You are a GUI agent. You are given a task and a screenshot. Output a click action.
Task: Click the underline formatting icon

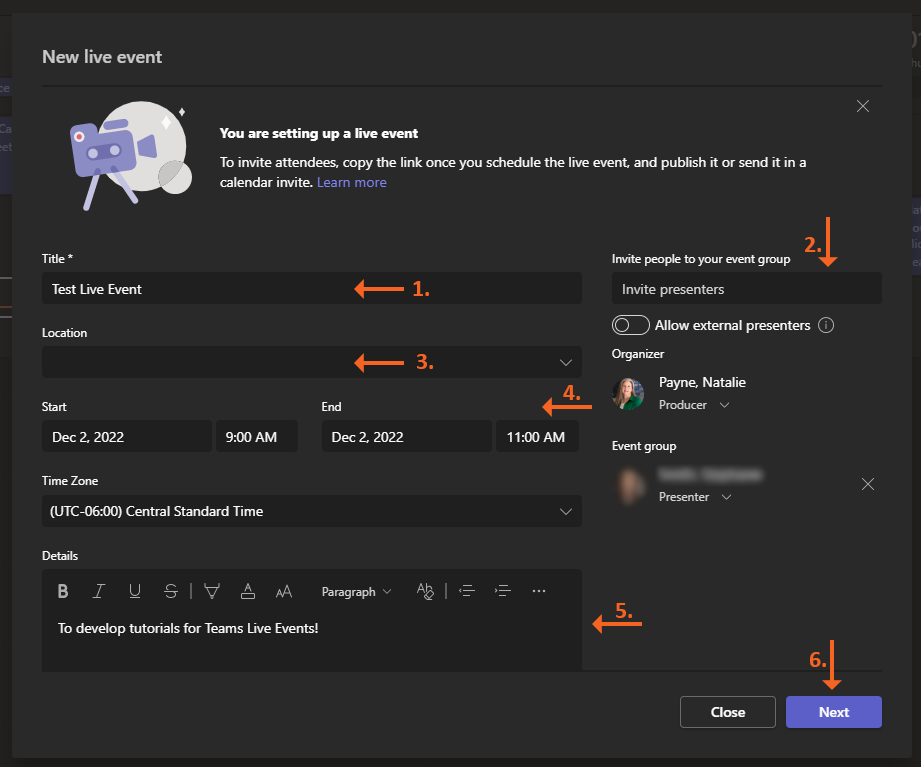click(x=135, y=591)
